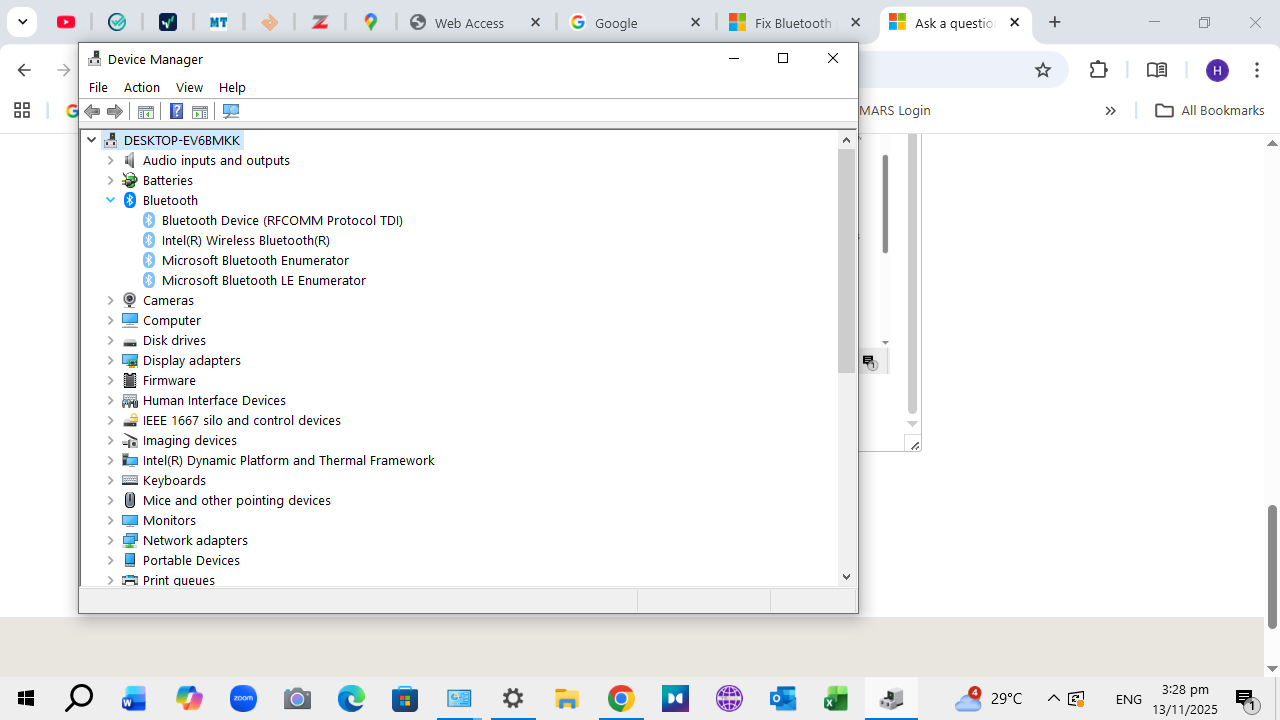Click the Disk drives category icon
The width and height of the screenshot is (1280, 720).
tap(130, 340)
